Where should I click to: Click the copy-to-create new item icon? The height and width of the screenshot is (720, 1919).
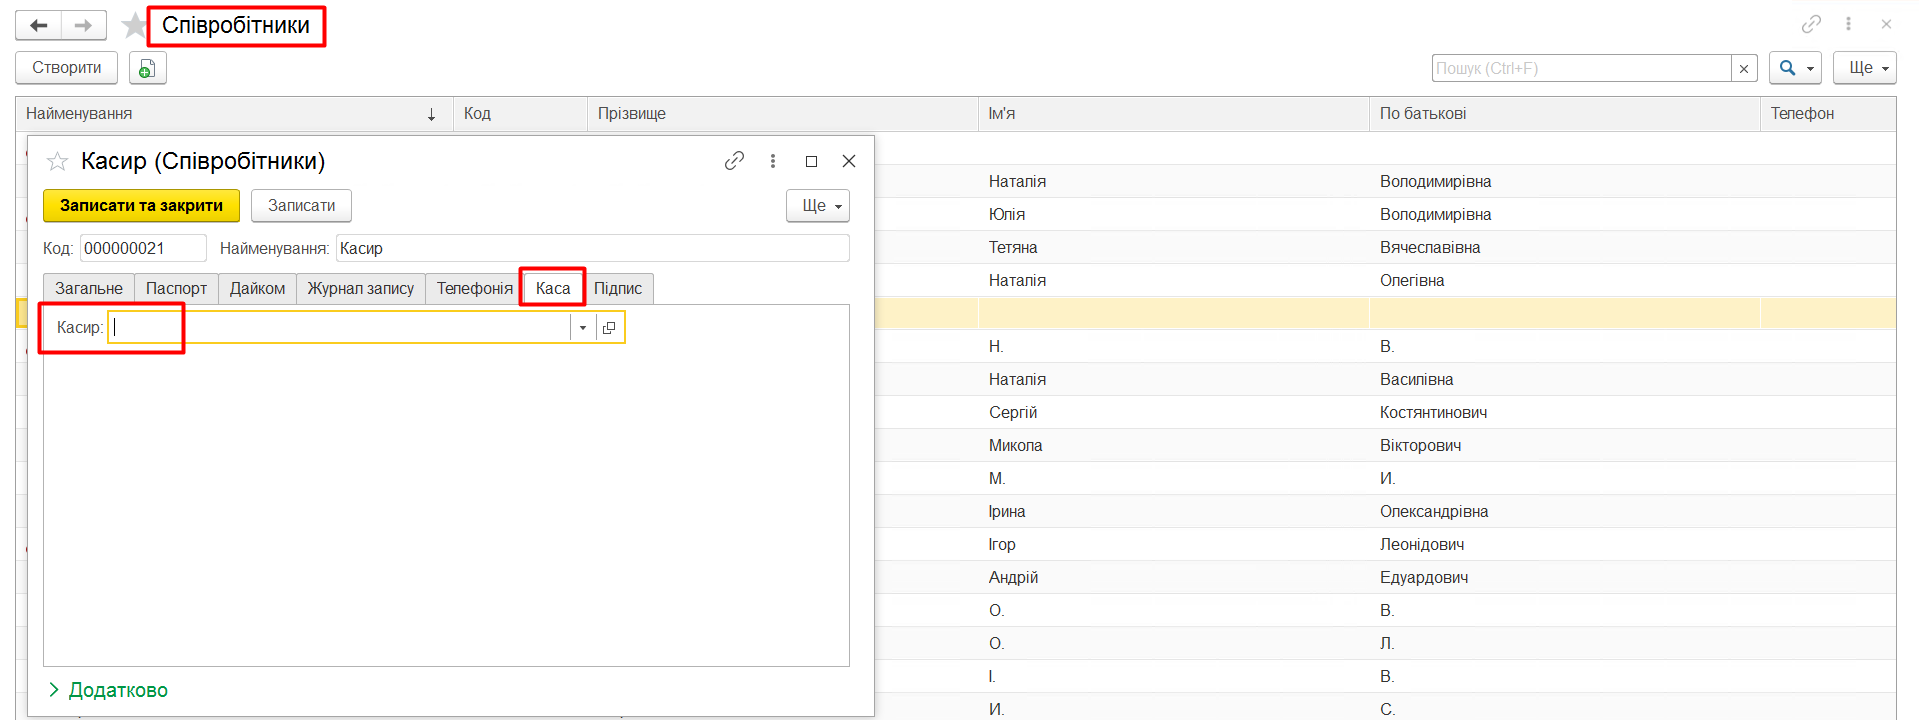click(147, 68)
